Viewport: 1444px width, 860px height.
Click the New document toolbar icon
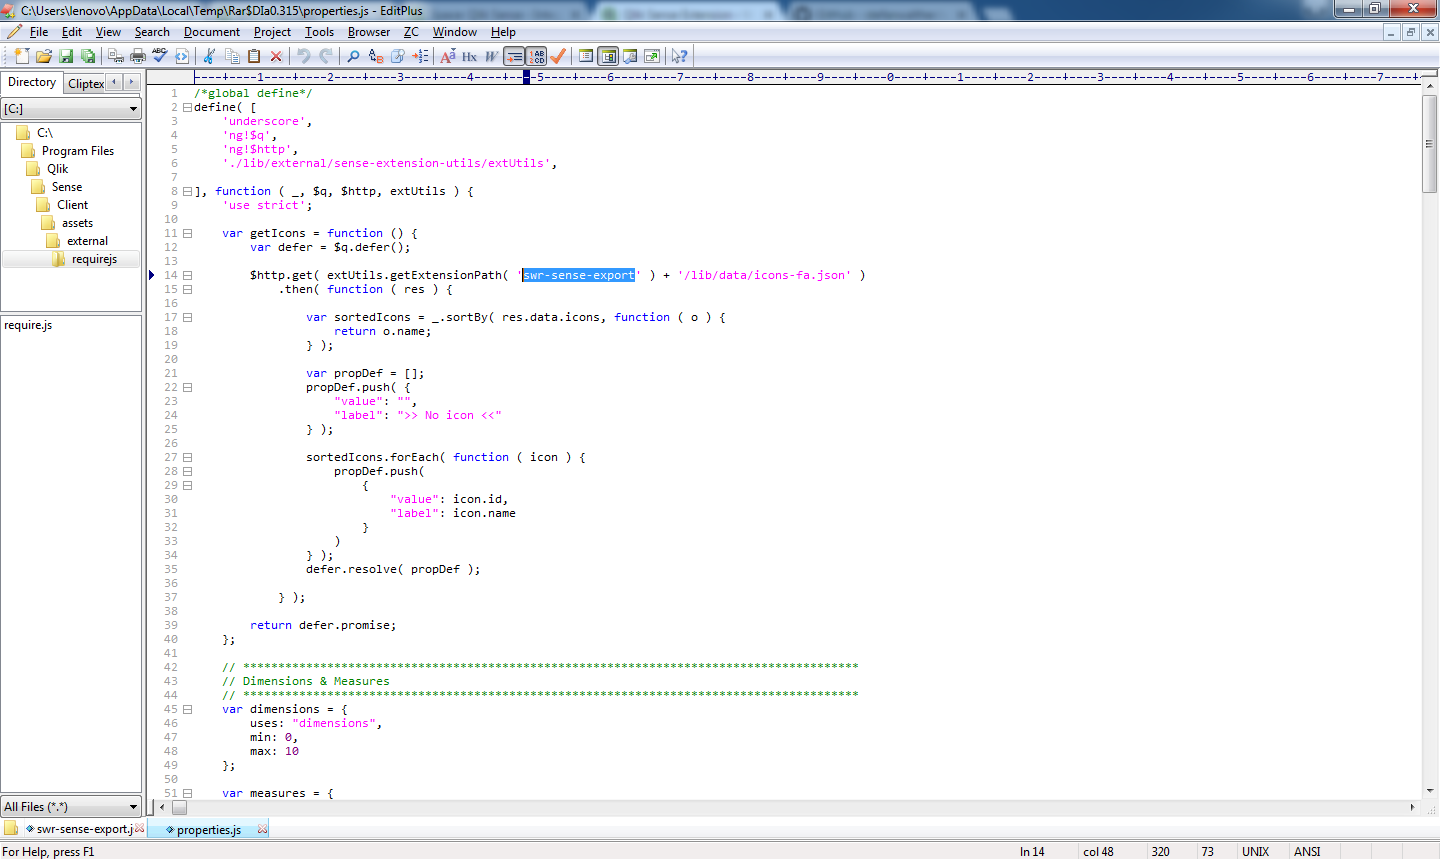point(22,57)
